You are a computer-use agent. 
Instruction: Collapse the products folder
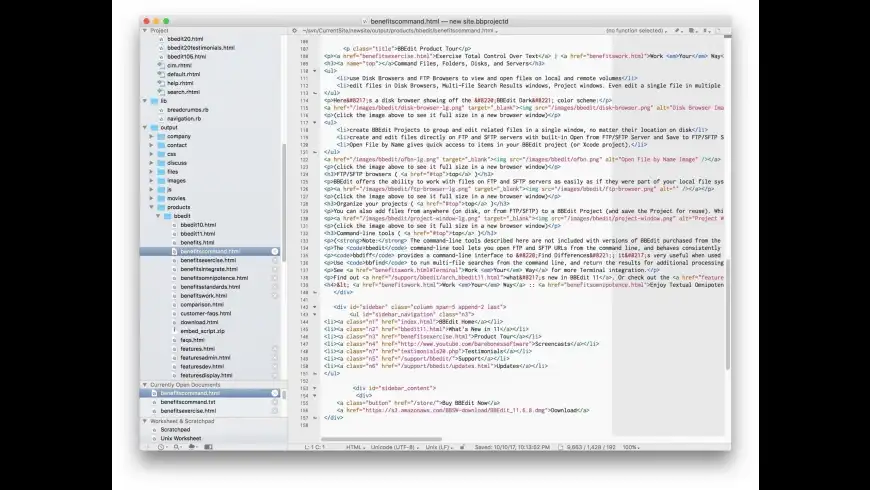[151, 207]
